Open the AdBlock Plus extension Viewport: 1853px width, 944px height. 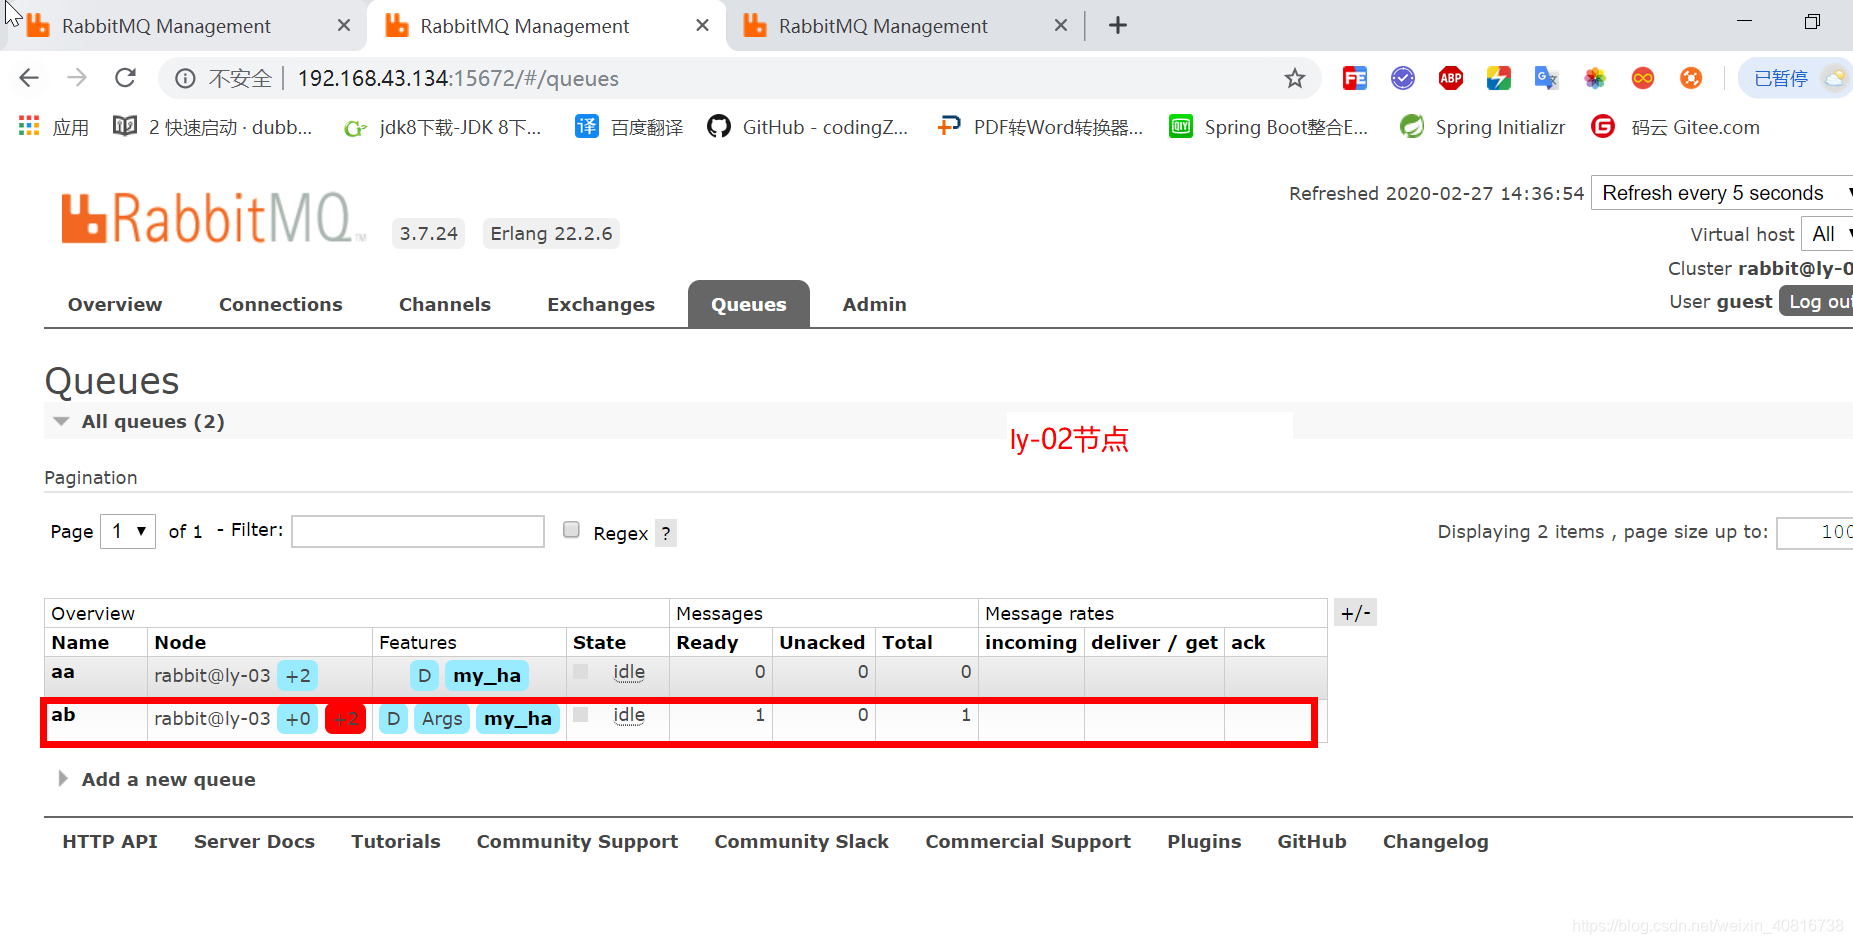click(1451, 78)
